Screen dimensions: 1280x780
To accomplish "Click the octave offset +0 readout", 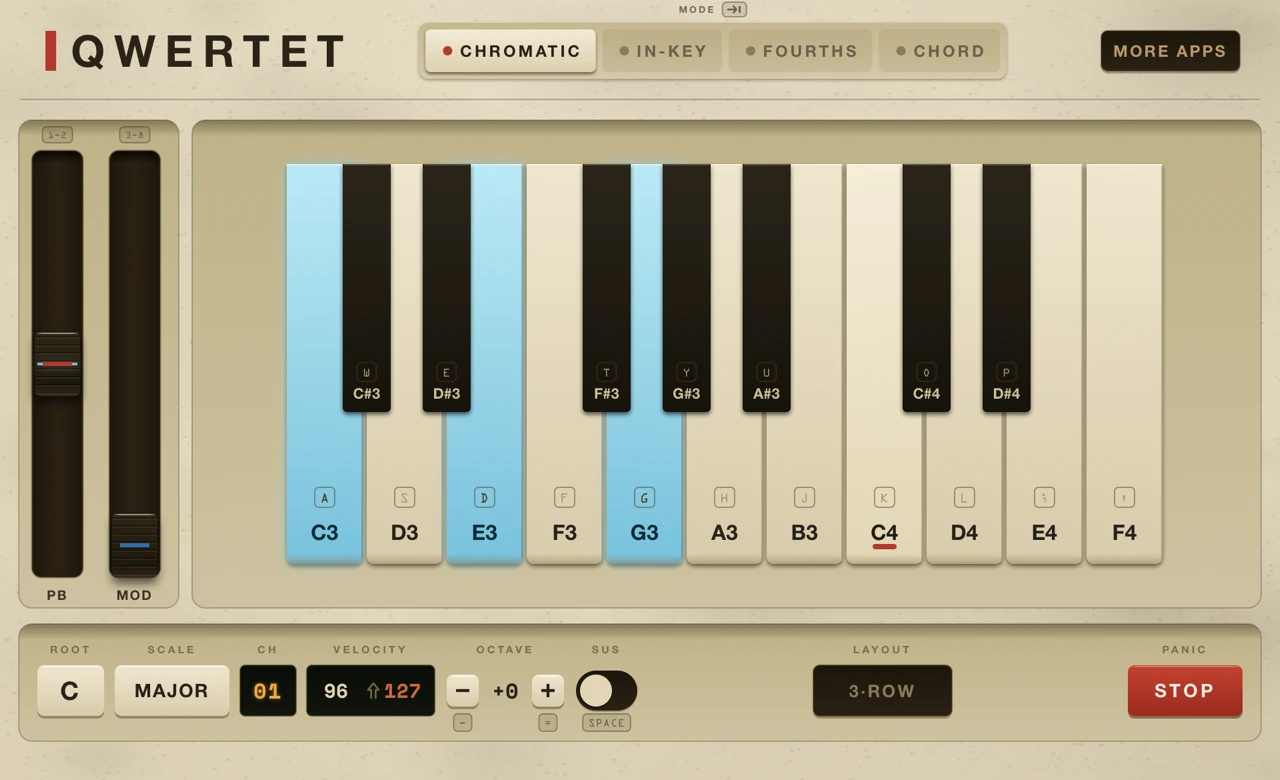I will pyautogui.click(x=505, y=691).
